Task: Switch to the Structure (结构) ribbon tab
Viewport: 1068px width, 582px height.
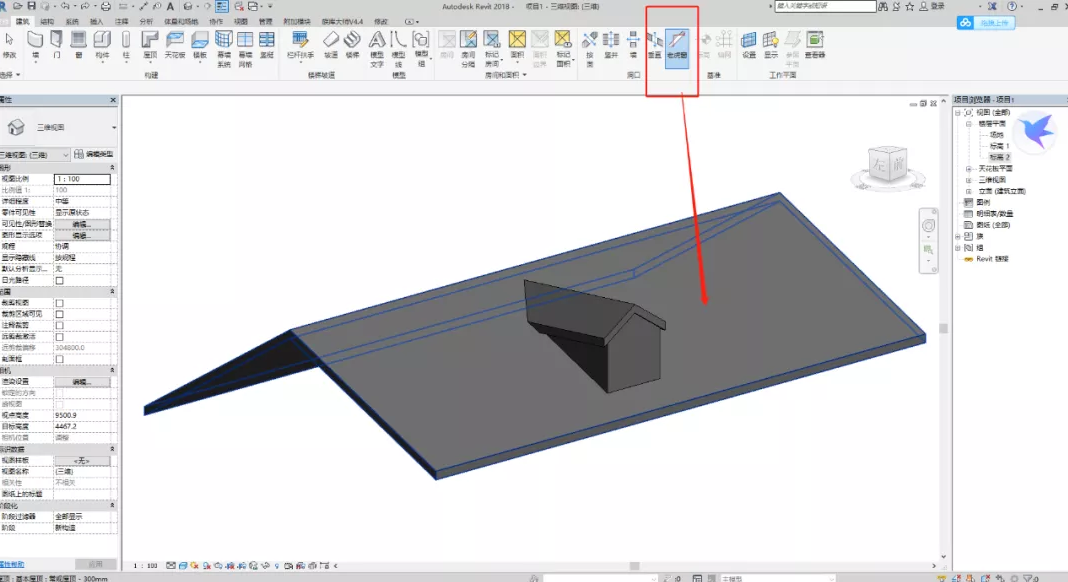Action: tap(47, 22)
